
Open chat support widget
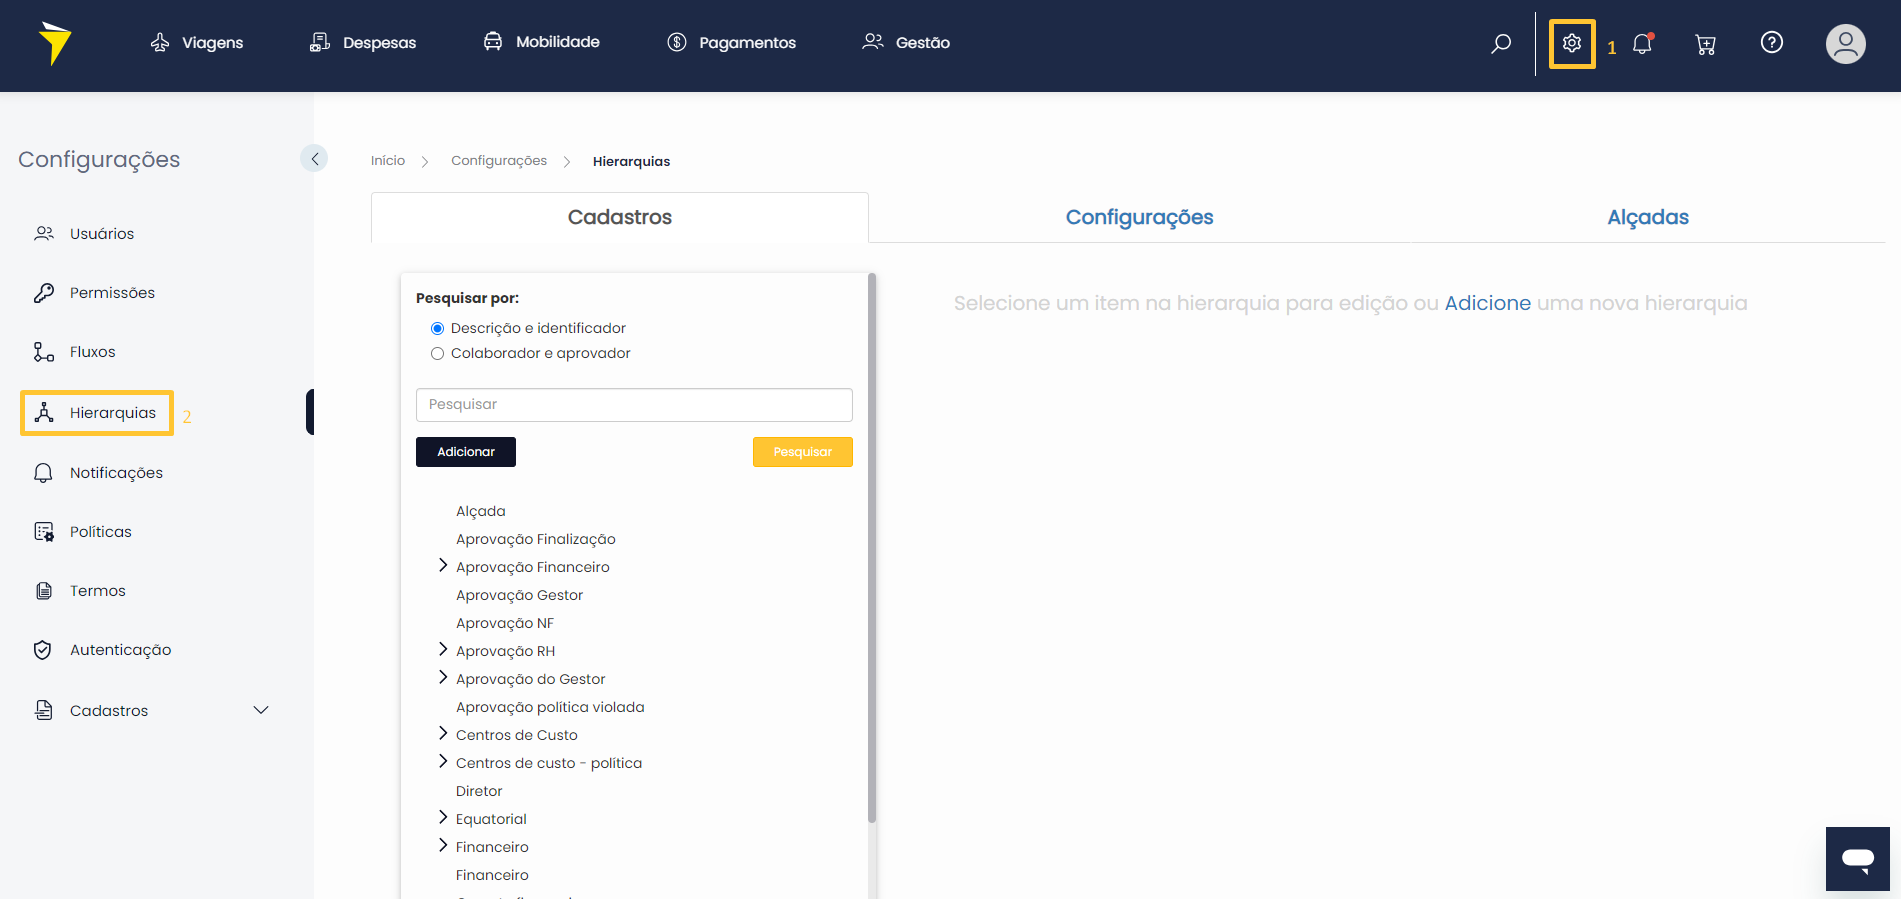(1858, 859)
